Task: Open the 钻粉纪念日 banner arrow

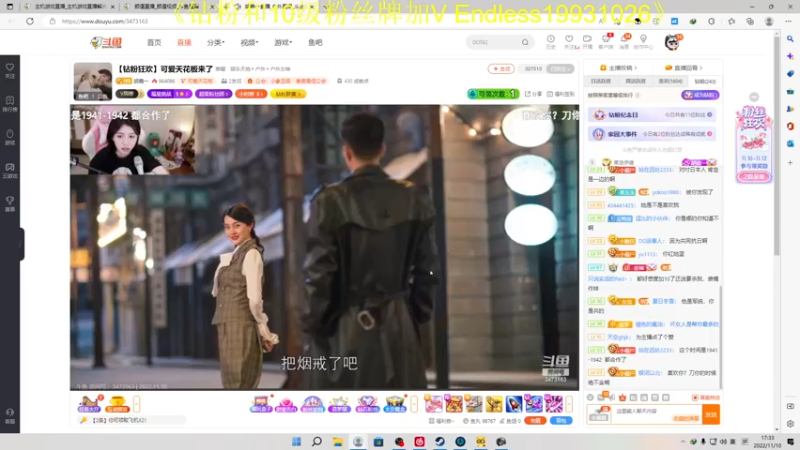Action: pos(710,115)
